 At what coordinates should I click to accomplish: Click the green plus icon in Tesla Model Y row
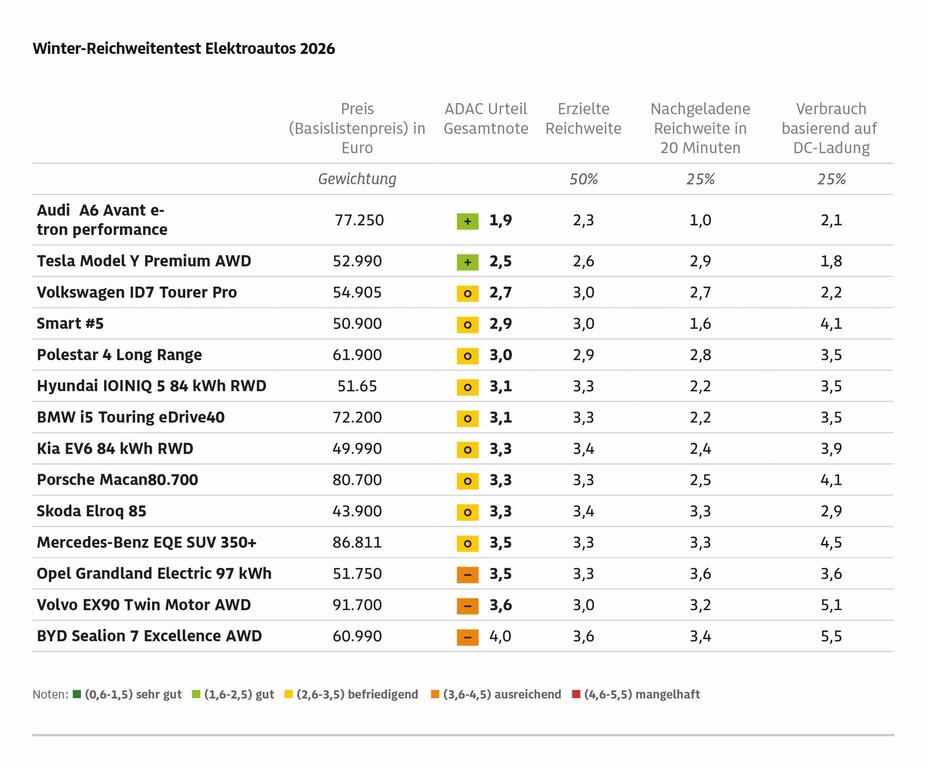click(467, 262)
